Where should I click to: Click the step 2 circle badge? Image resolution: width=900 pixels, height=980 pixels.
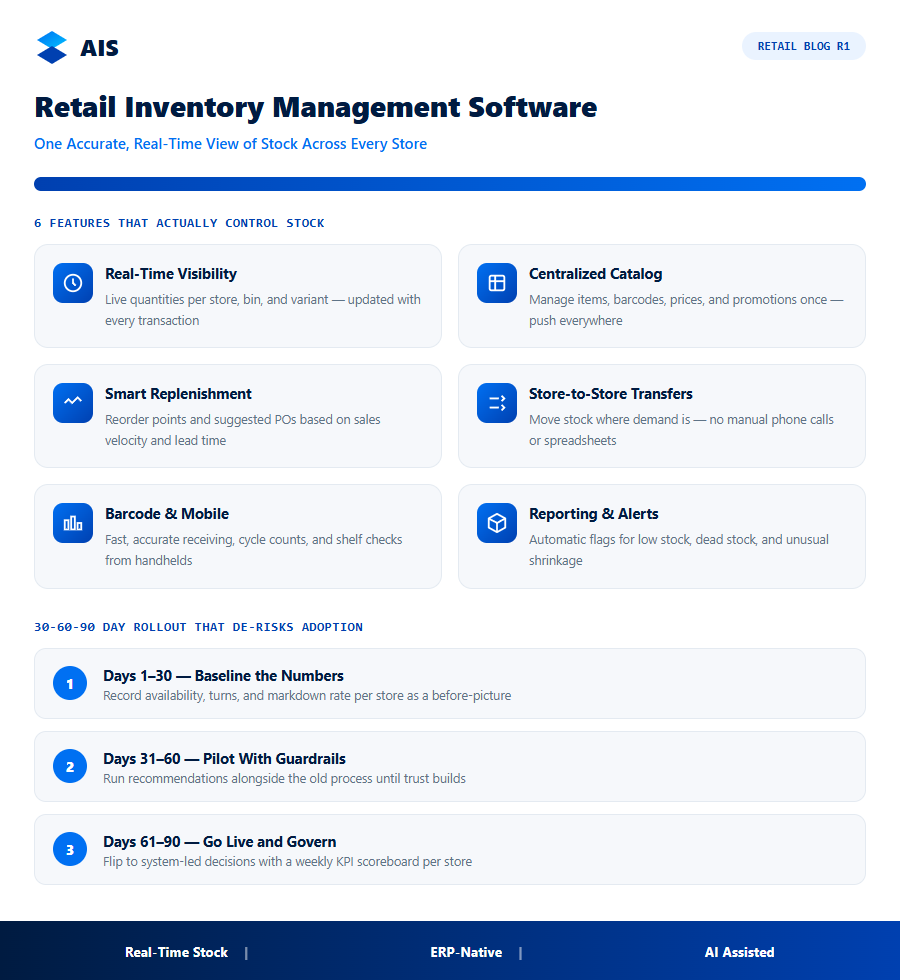(70, 766)
